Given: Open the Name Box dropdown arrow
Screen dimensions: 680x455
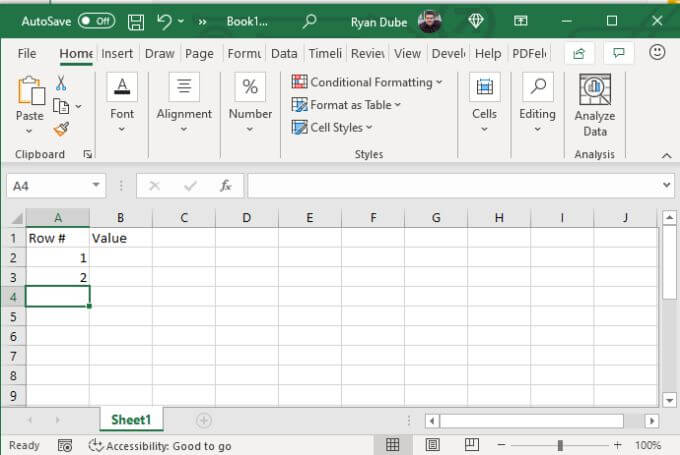Looking at the screenshot, I should tap(97, 186).
